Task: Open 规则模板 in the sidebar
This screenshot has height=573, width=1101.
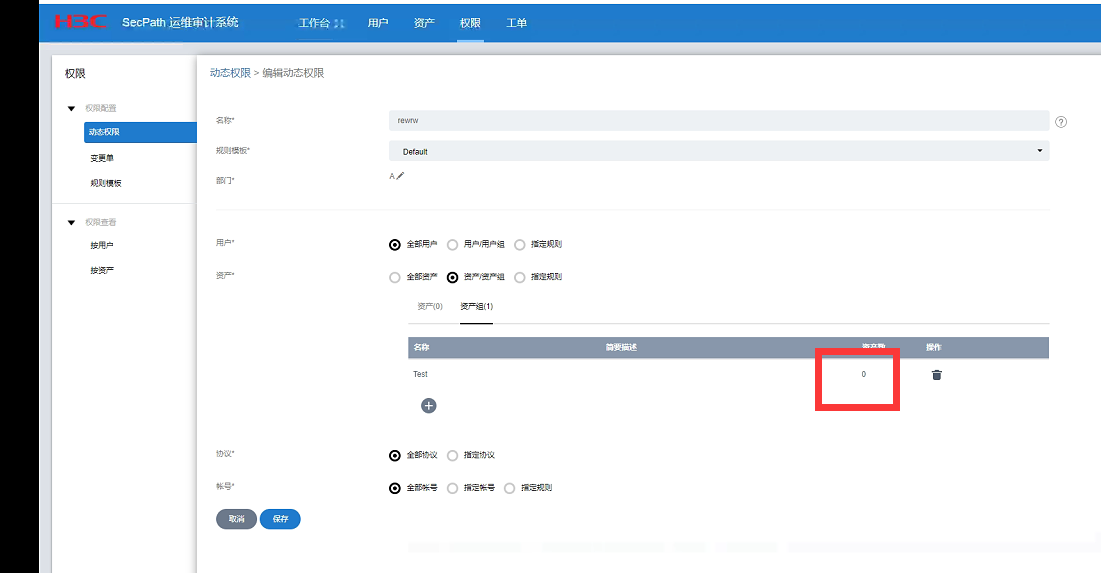Action: (x=105, y=183)
